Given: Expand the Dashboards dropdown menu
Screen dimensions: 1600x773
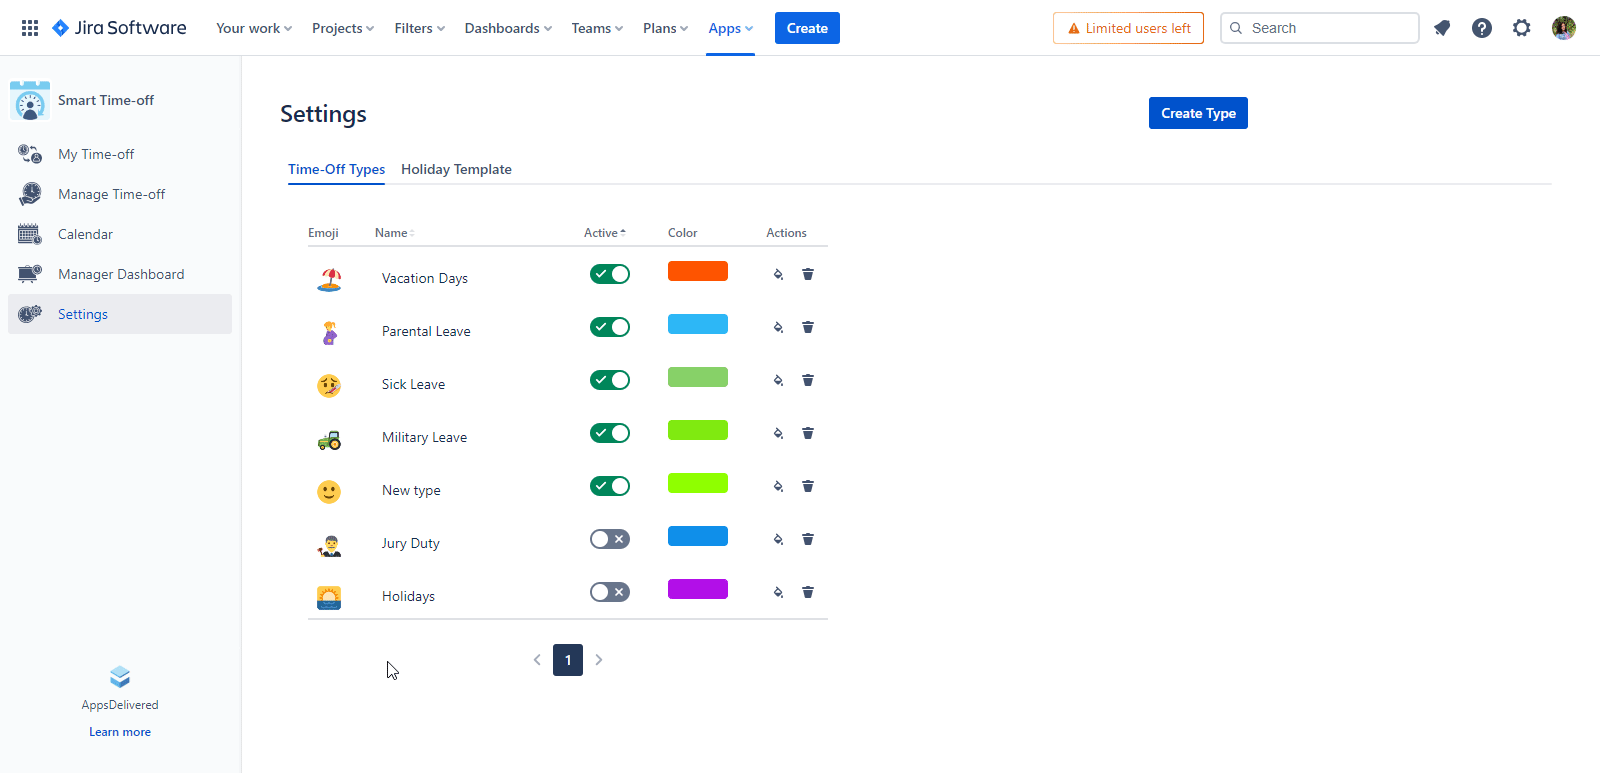Looking at the screenshot, I should (x=507, y=28).
